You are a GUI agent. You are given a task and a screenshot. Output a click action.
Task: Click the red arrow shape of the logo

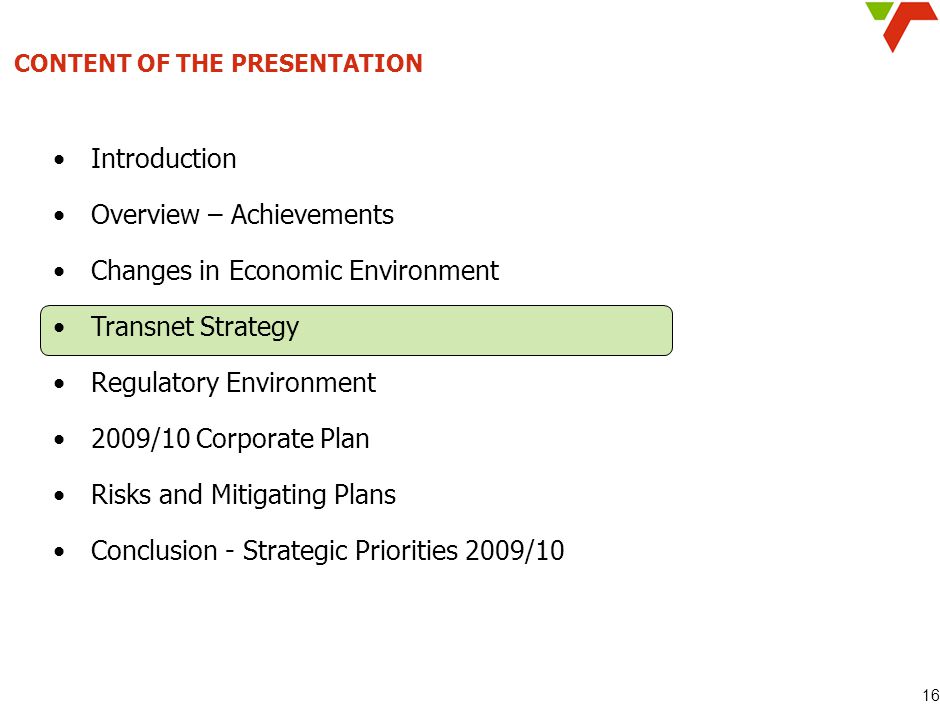pyautogui.click(x=908, y=26)
